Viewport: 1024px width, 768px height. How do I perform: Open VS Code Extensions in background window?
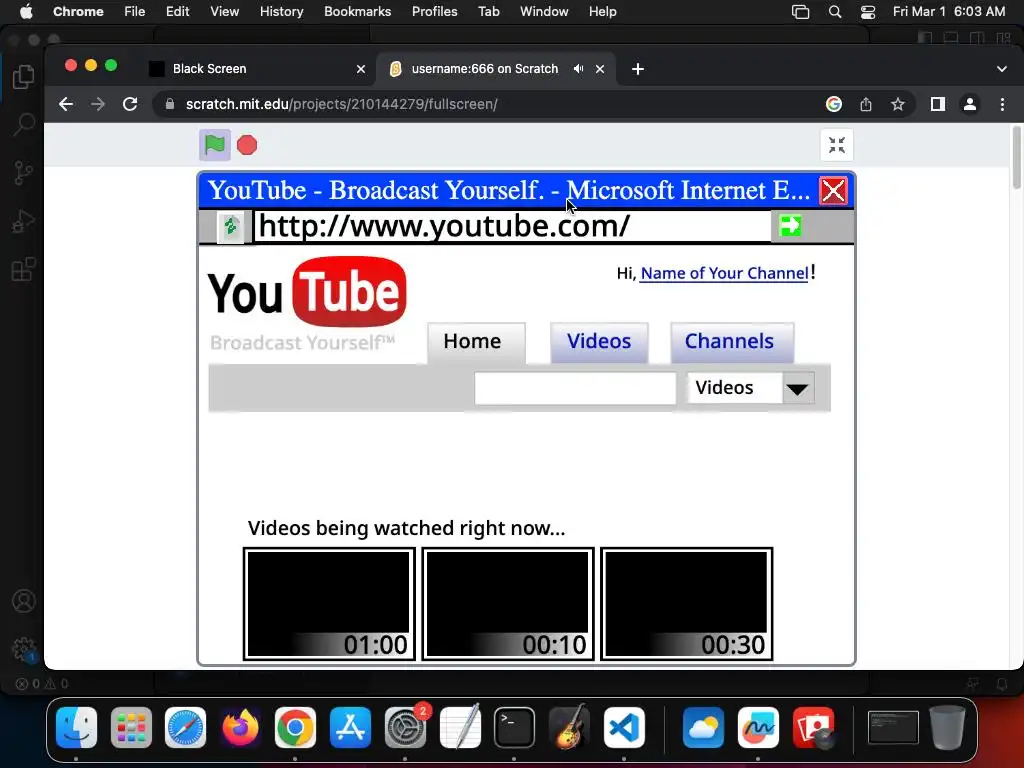24,269
